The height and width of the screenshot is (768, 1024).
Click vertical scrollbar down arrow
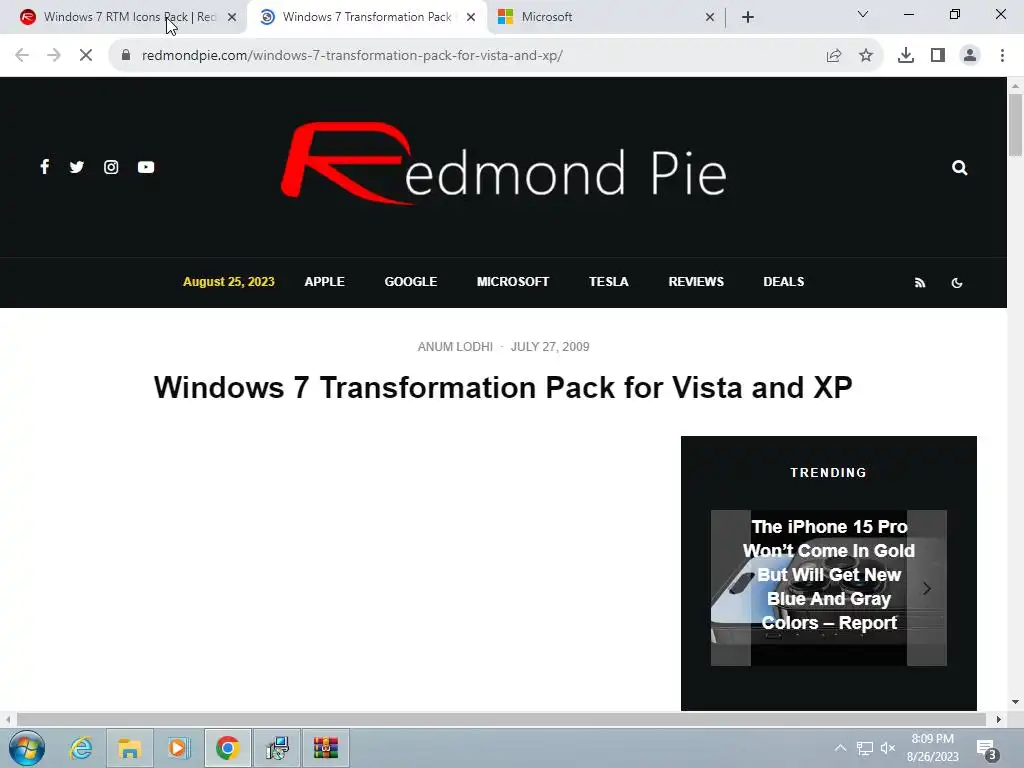tap(1015, 702)
